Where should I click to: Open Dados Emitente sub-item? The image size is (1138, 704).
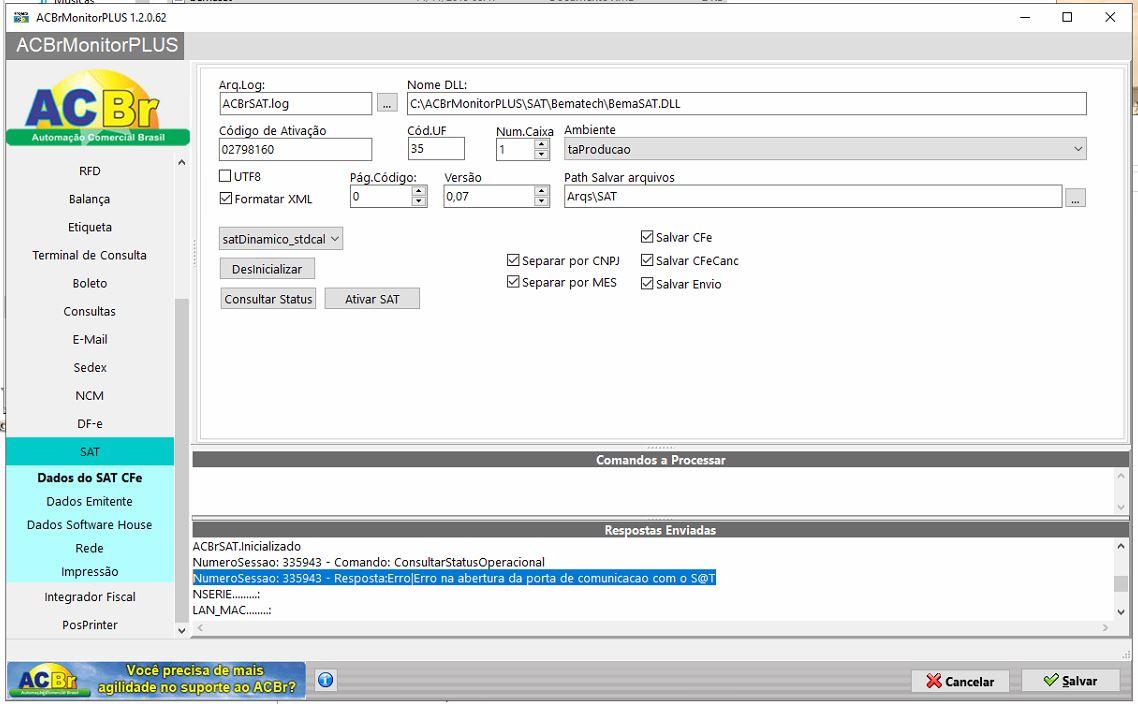click(x=90, y=501)
